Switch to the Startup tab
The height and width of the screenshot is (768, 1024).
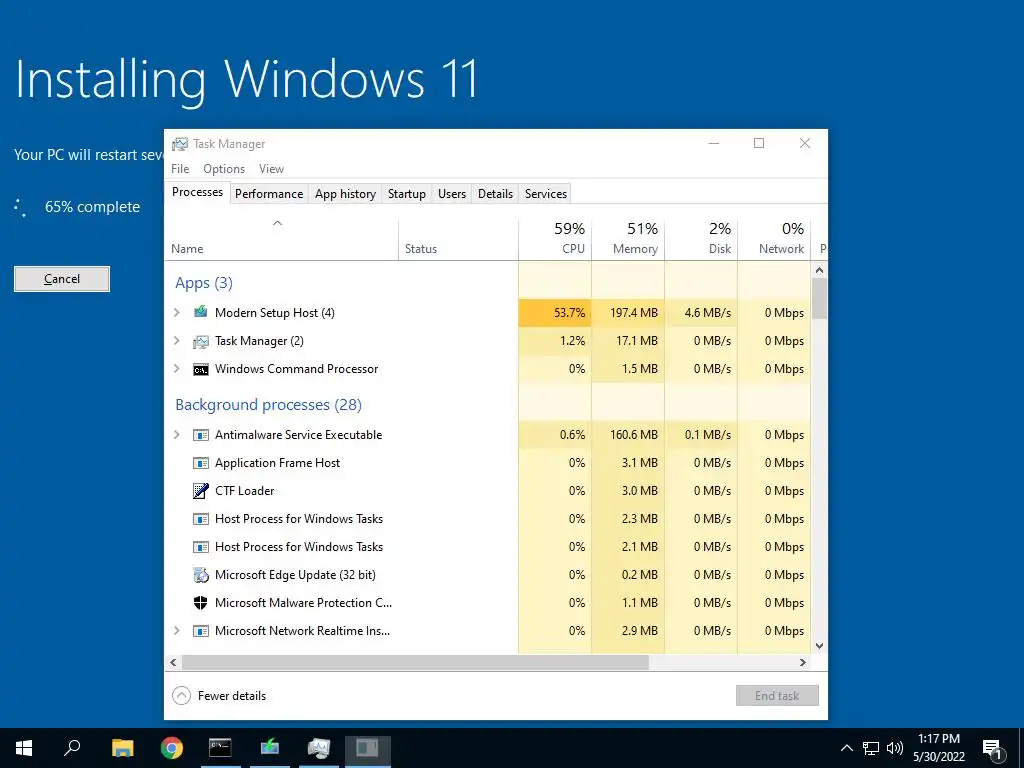407,194
